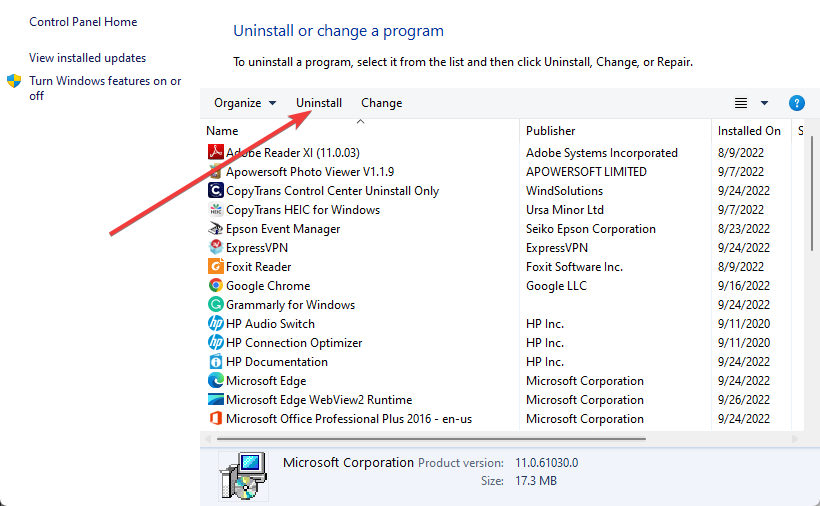
Task: Click the Microsoft Edge WebView2 Runtime icon
Action: coord(215,399)
